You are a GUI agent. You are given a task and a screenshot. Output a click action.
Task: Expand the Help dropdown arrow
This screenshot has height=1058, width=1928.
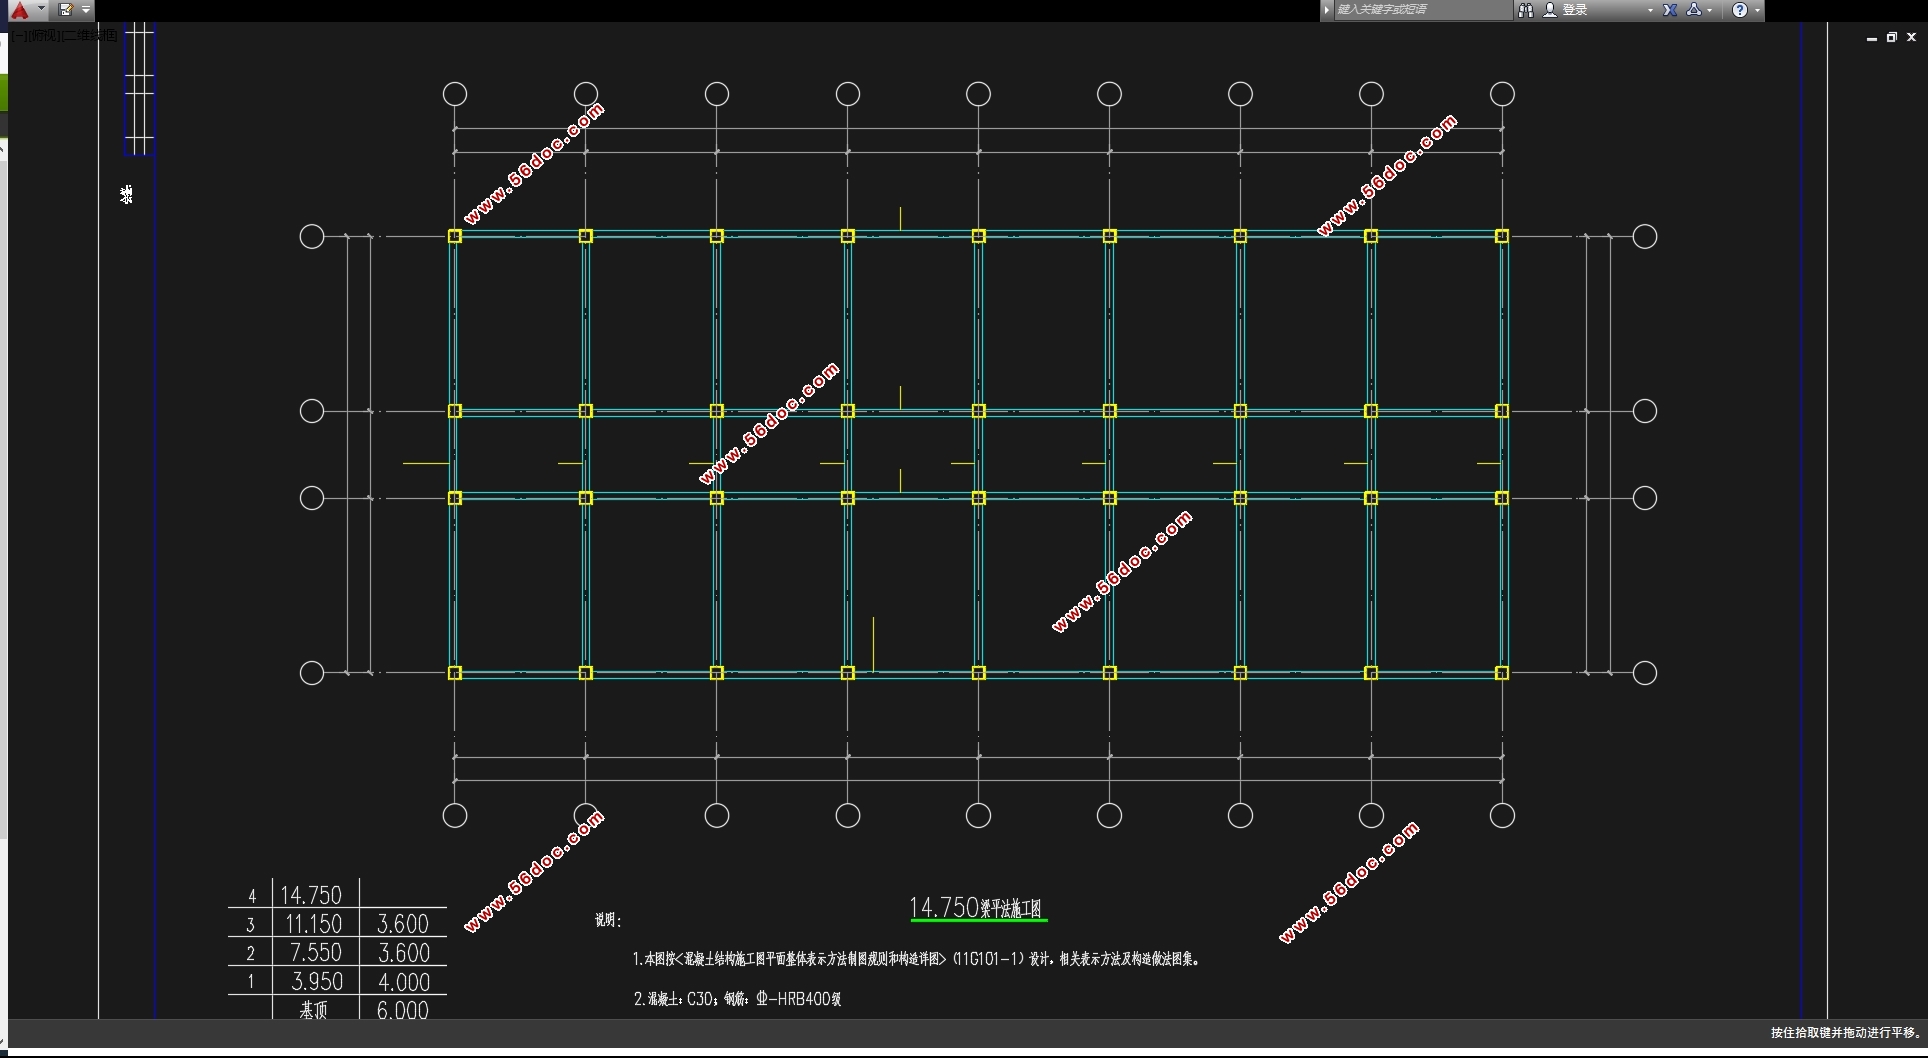click(1757, 10)
